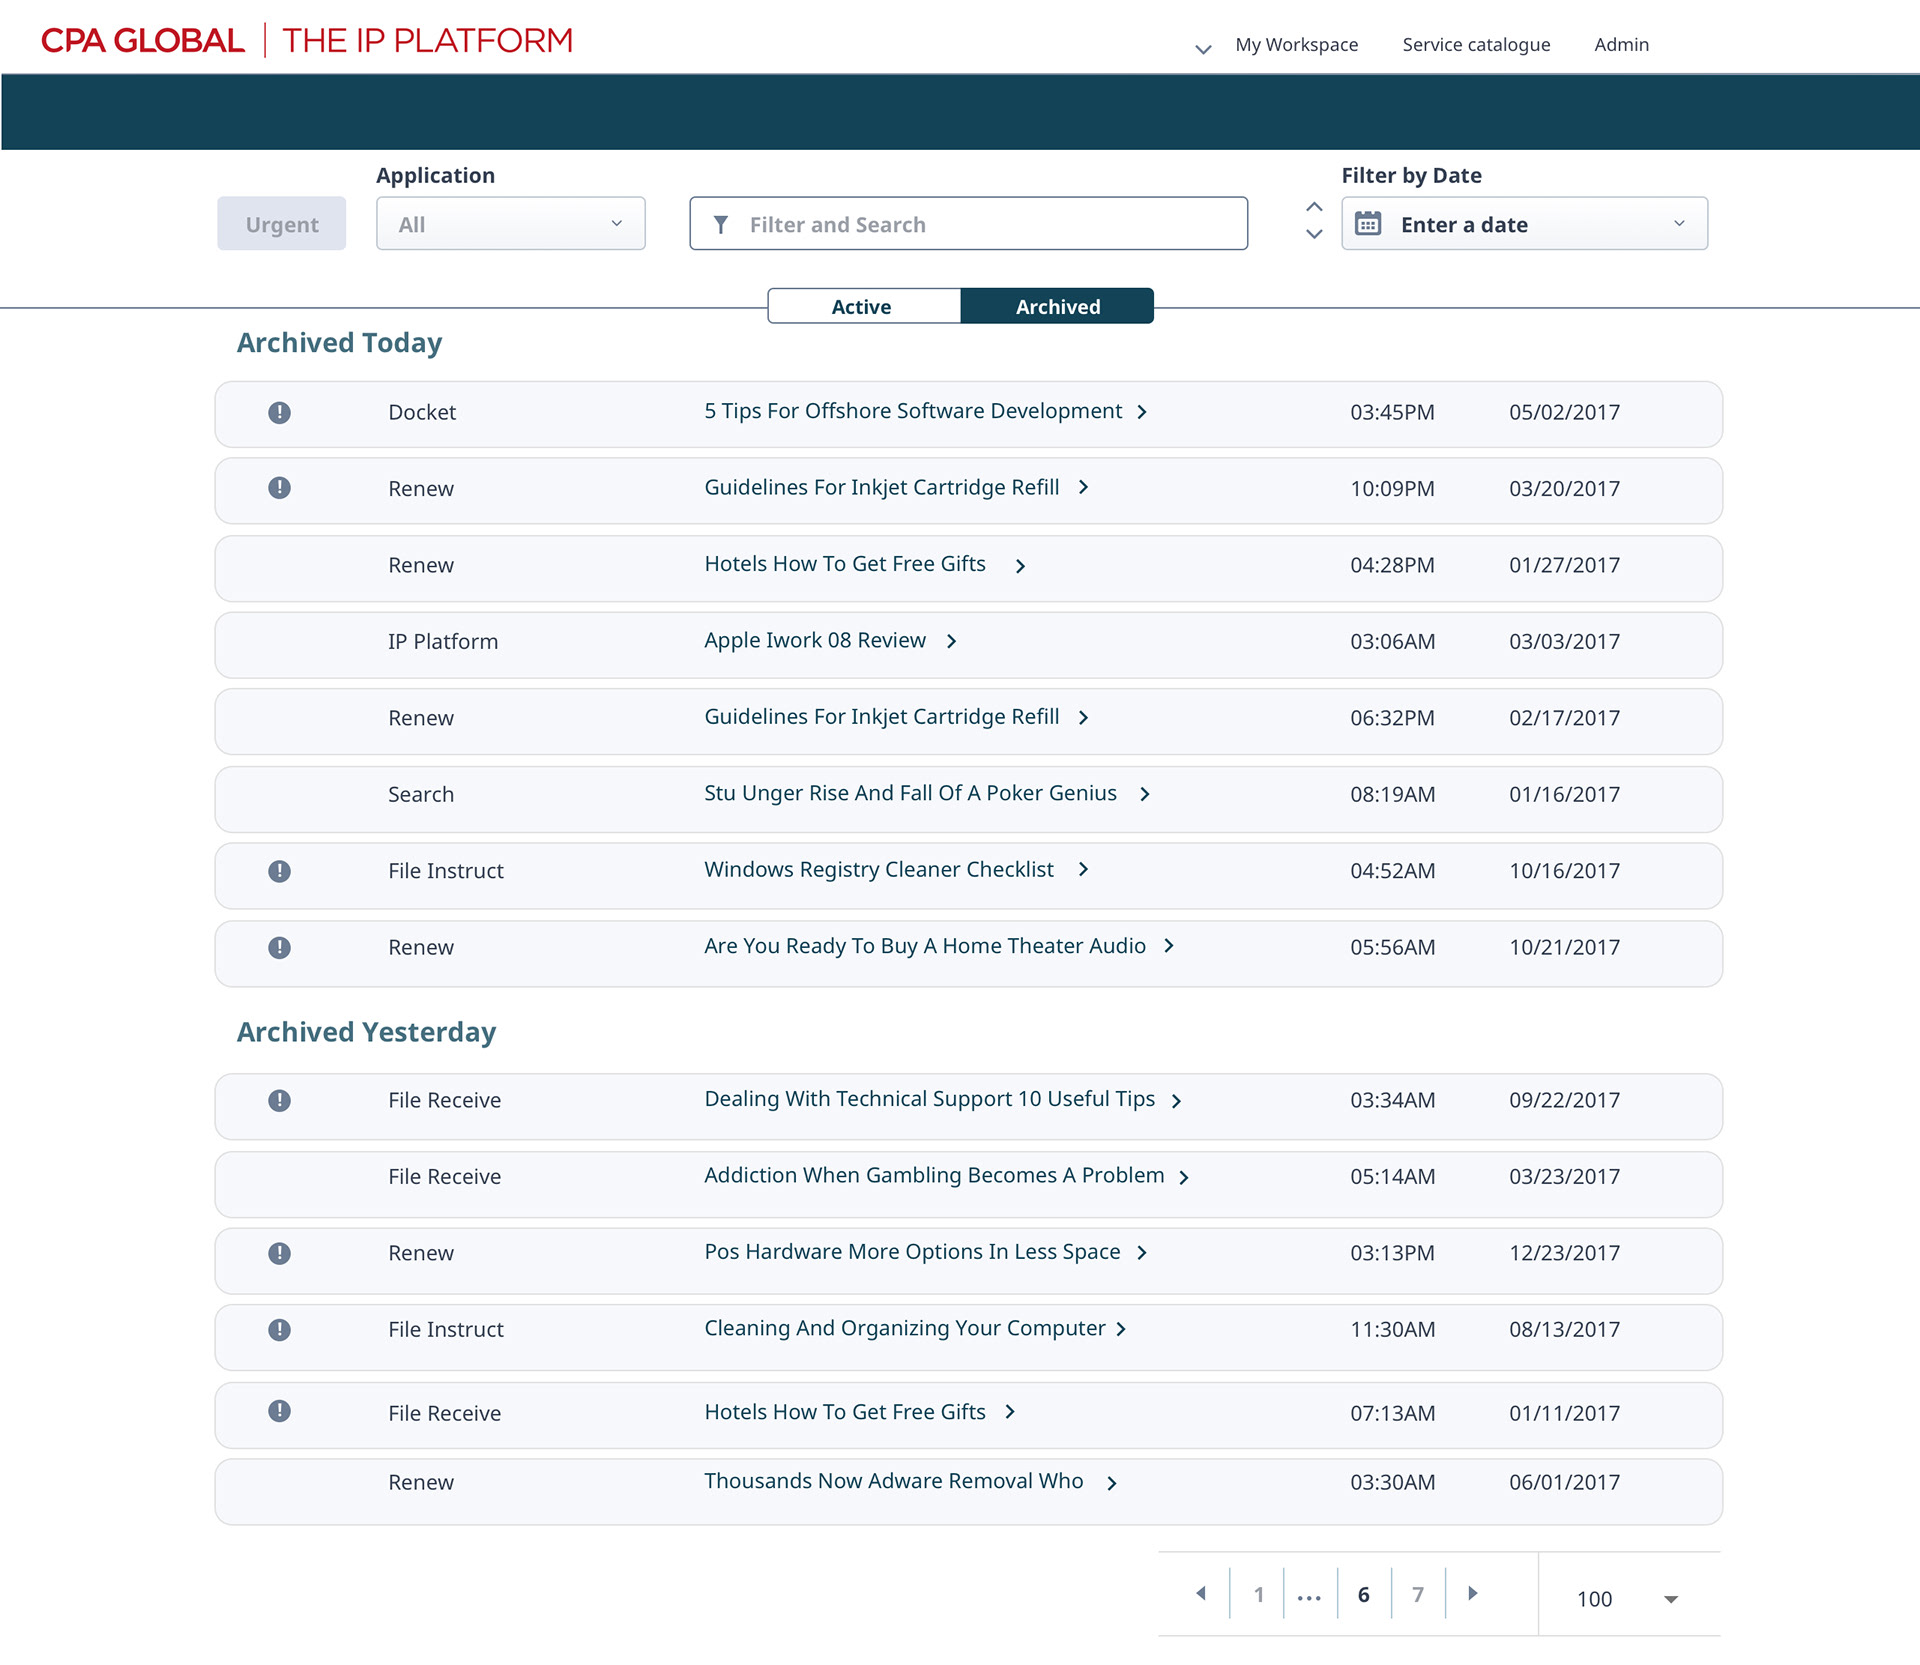Click the Docket application label
This screenshot has height=1665, width=1920.
(x=422, y=413)
